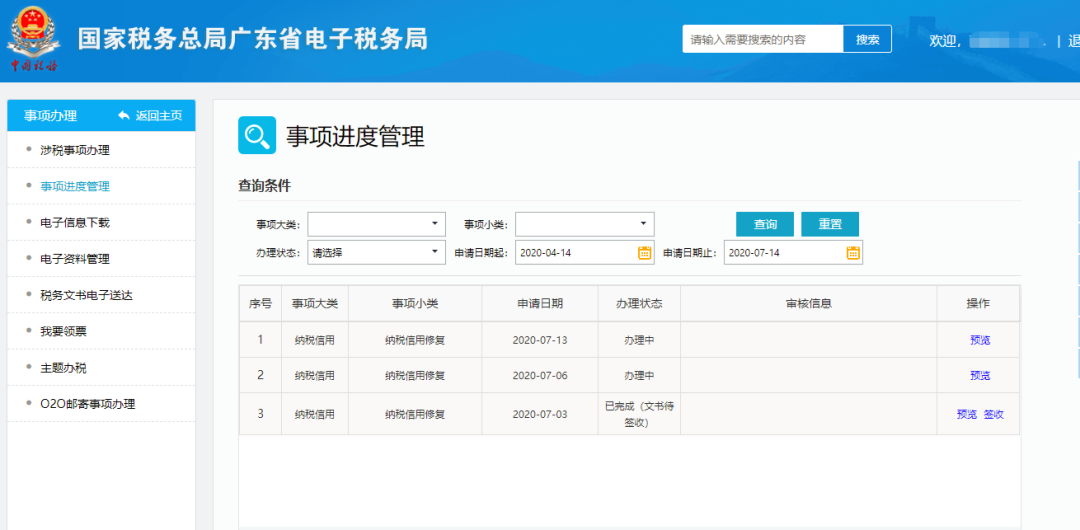Focus the header search input field
The image size is (1080, 530).
[762, 39]
